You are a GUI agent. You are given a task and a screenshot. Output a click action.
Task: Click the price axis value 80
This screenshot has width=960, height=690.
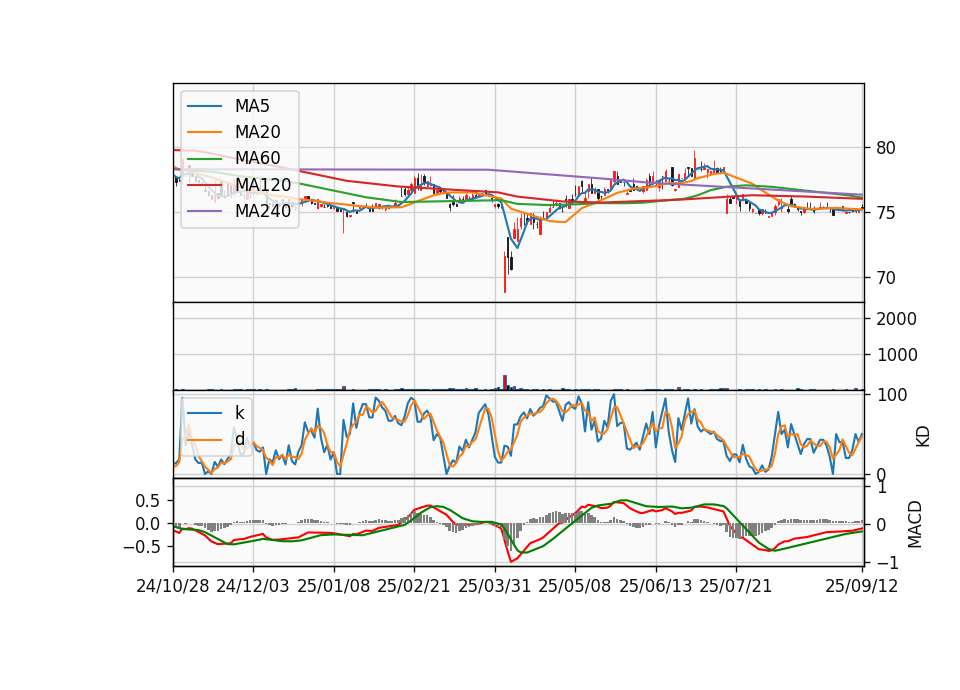(886, 148)
